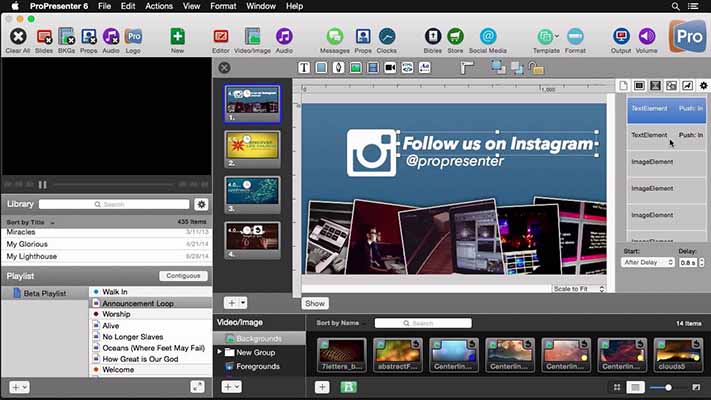Open the Volume control icon

pos(647,37)
